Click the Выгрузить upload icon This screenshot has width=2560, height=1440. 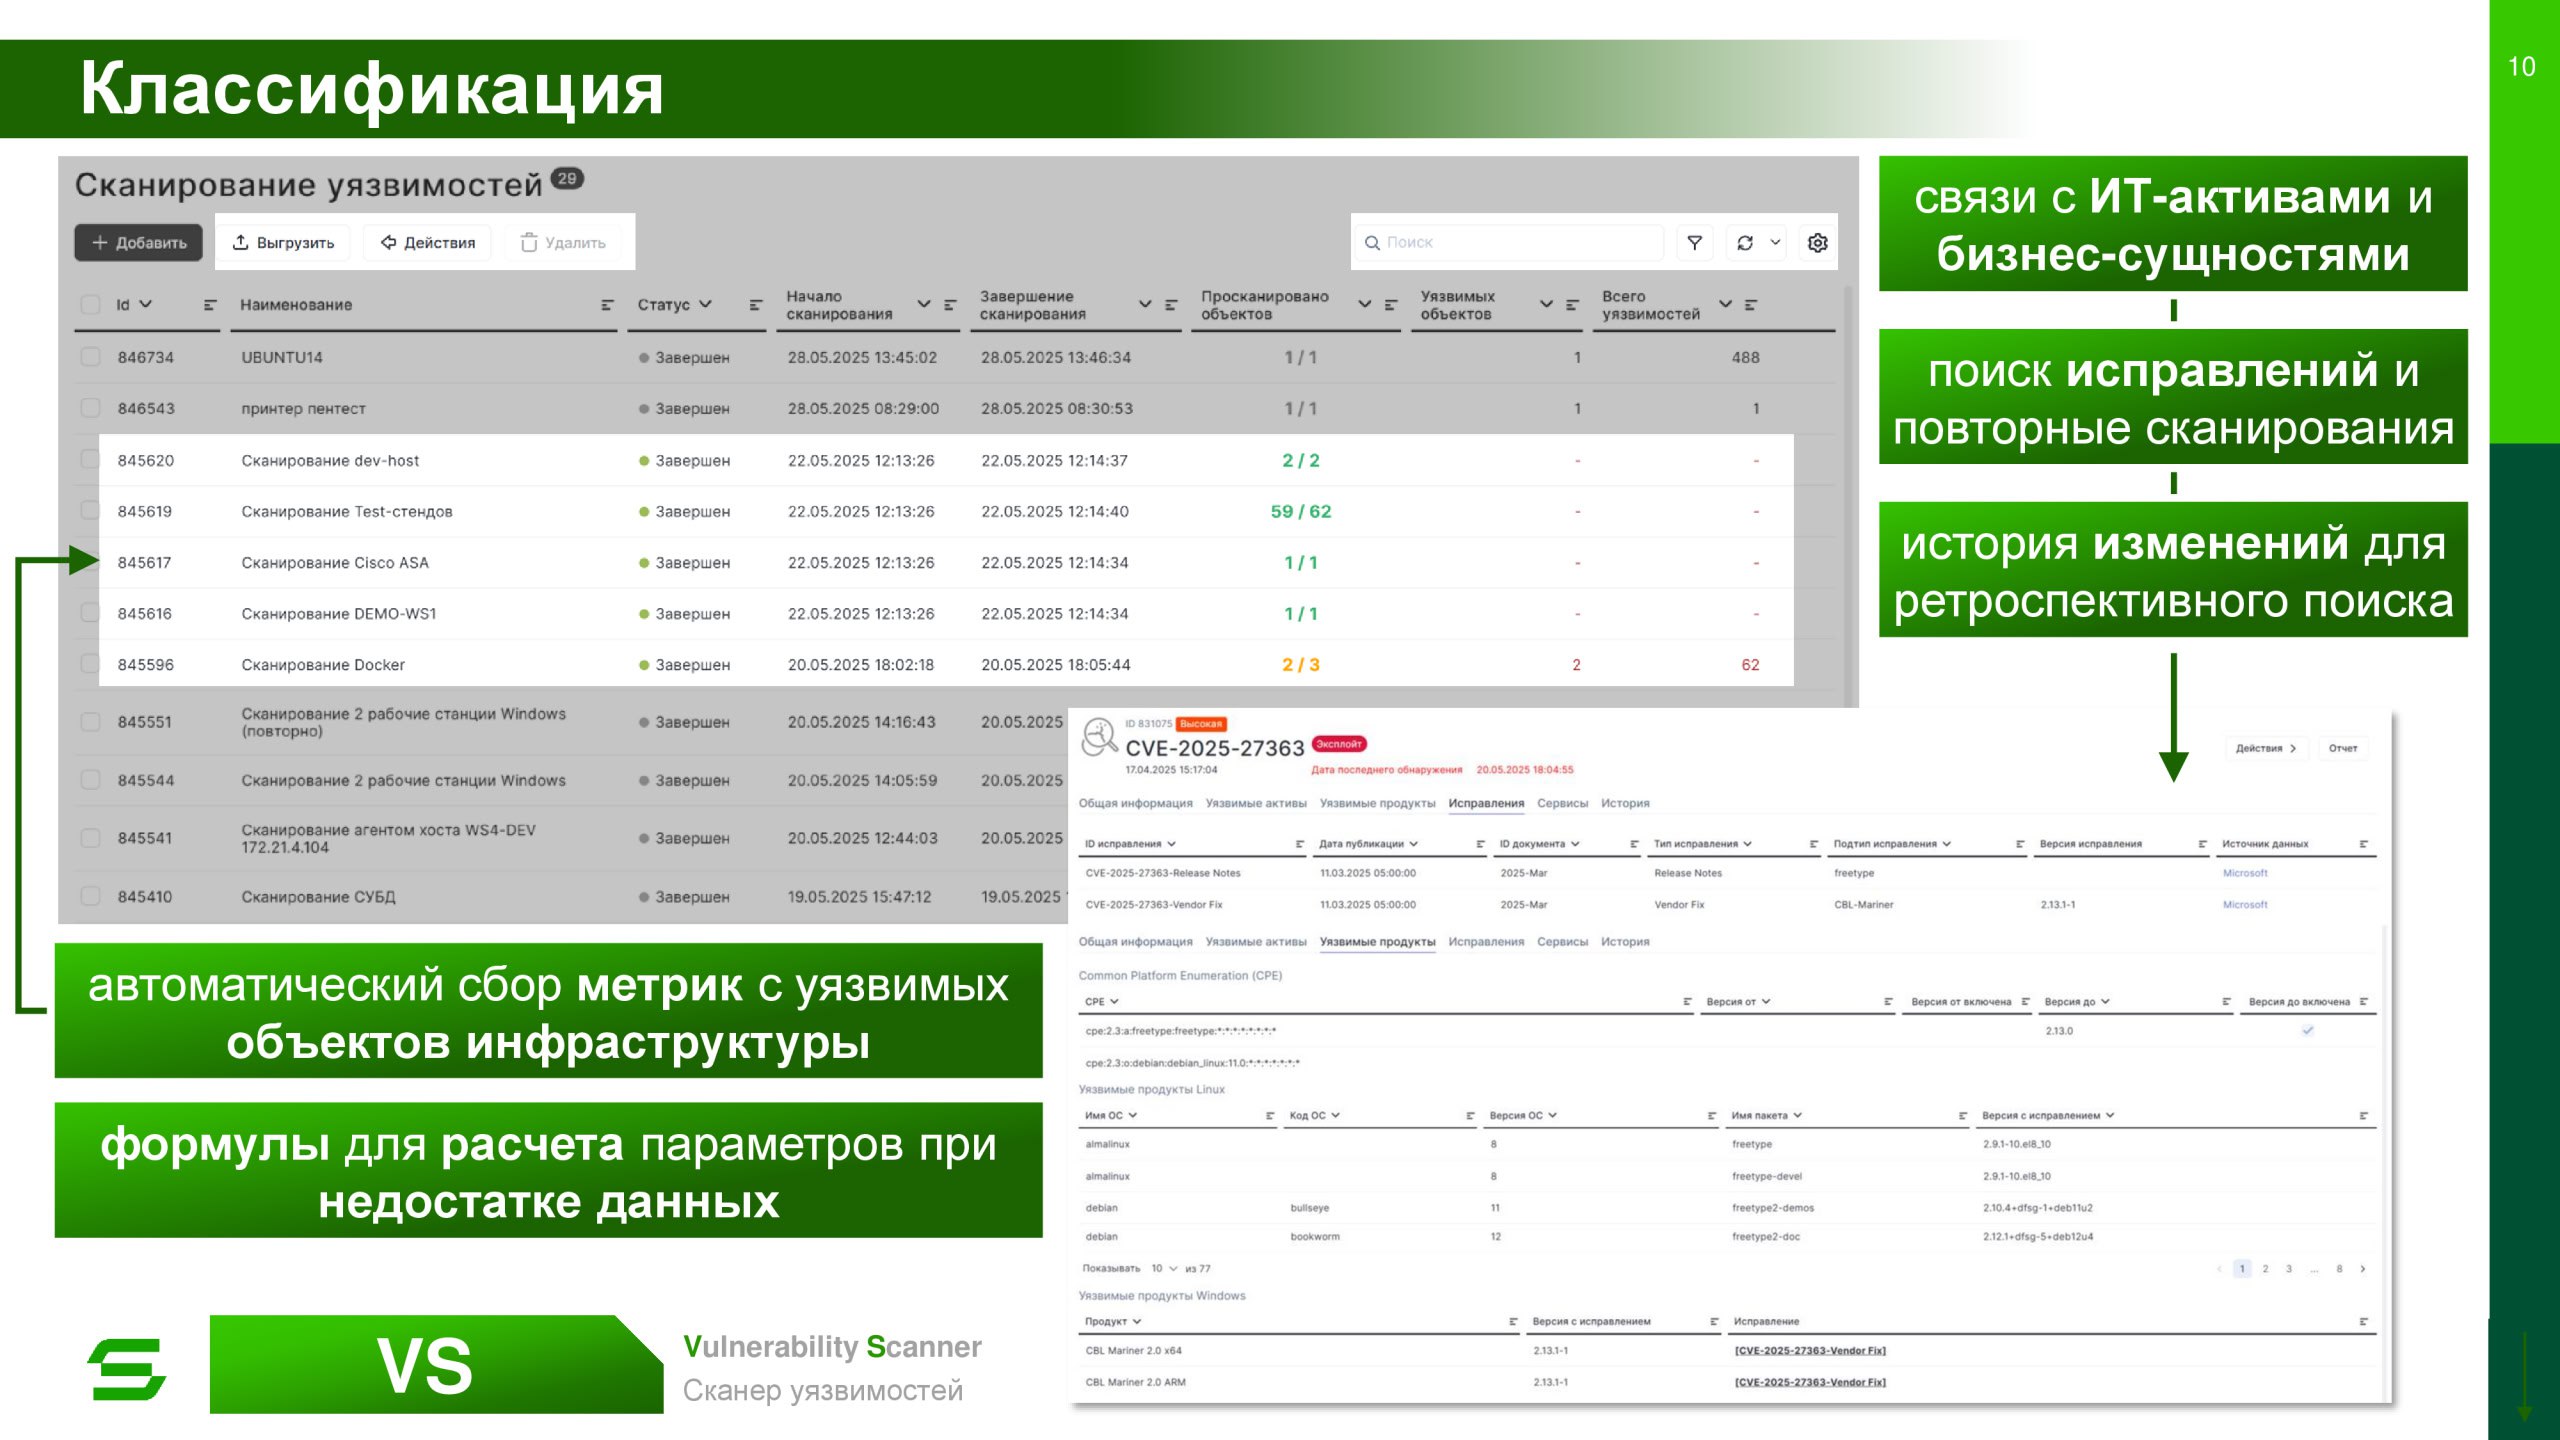click(241, 243)
